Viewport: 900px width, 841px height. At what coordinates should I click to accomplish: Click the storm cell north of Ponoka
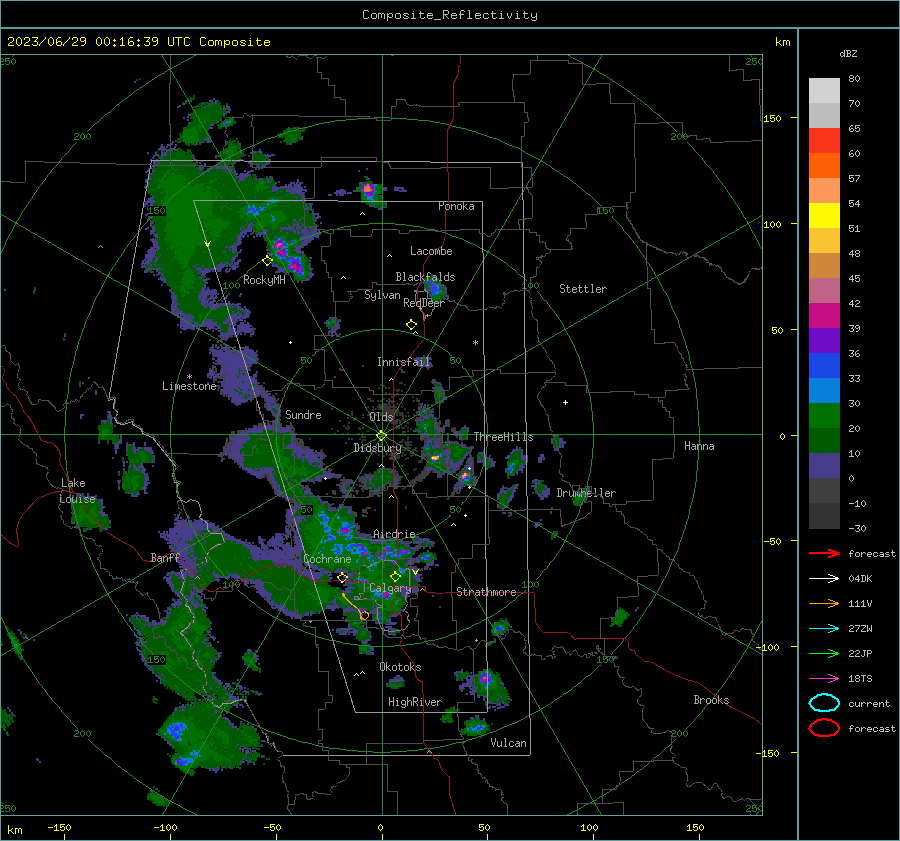pos(369,190)
